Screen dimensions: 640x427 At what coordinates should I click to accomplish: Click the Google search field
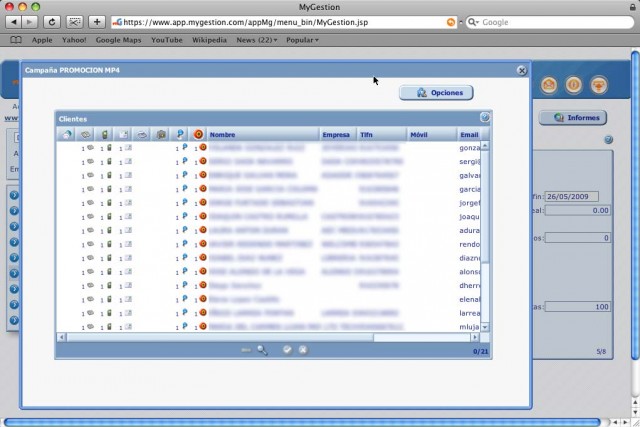pos(549,22)
